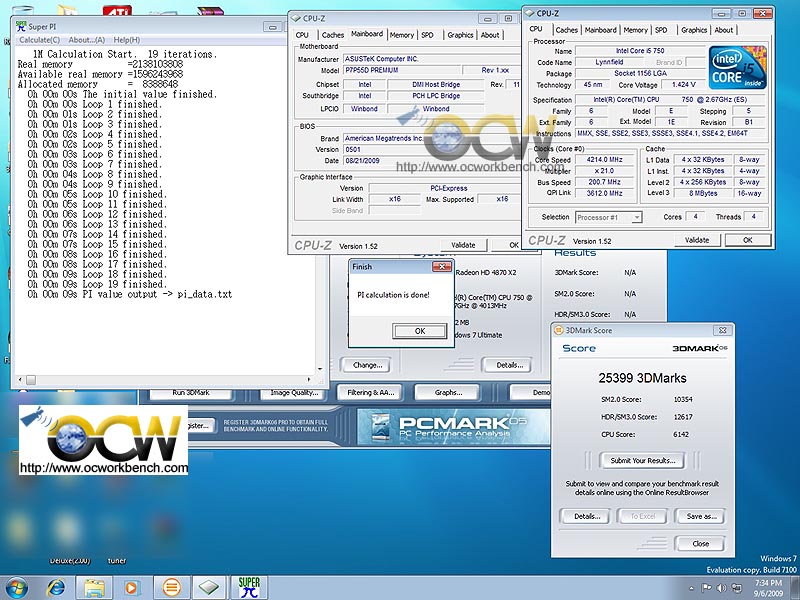Click the Filtering & AA... button
Screen dimensions: 800x600
click(370, 393)
